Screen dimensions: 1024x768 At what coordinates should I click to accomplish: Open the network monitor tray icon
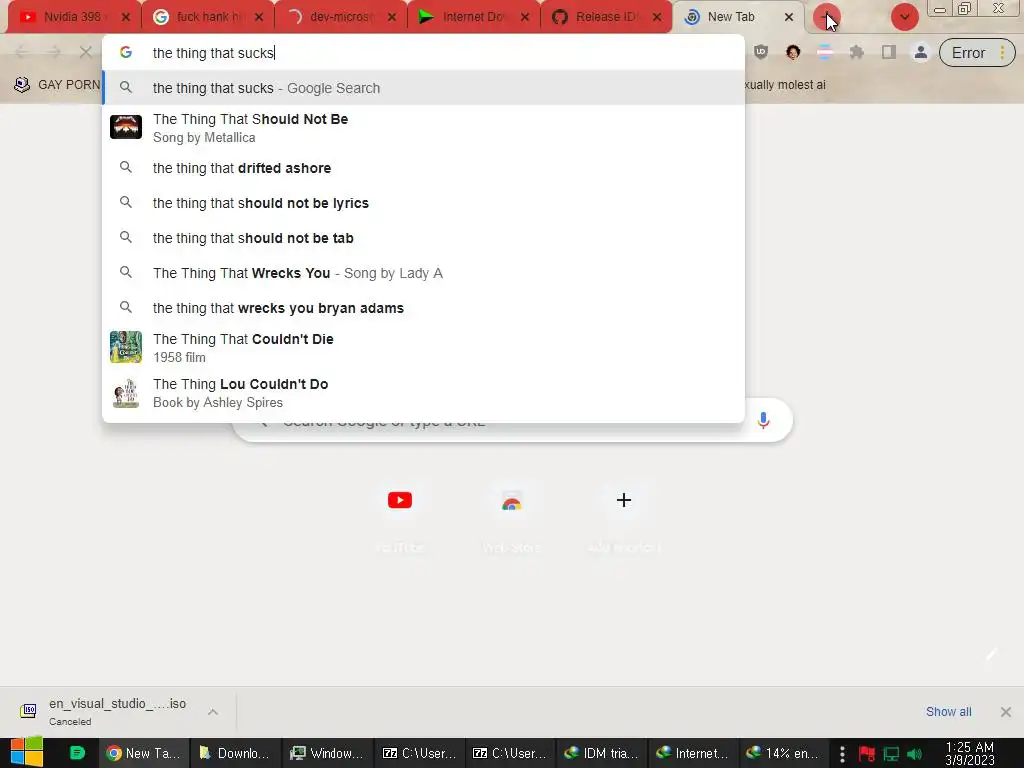[891, 754]
